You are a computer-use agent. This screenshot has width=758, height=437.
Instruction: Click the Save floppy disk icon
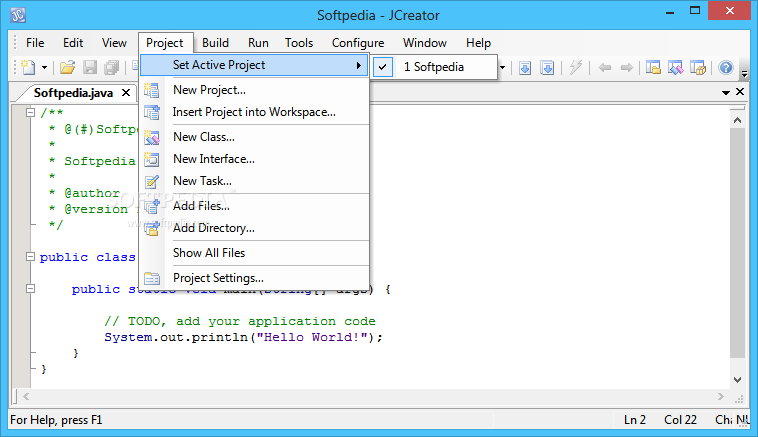coord(90,67)
